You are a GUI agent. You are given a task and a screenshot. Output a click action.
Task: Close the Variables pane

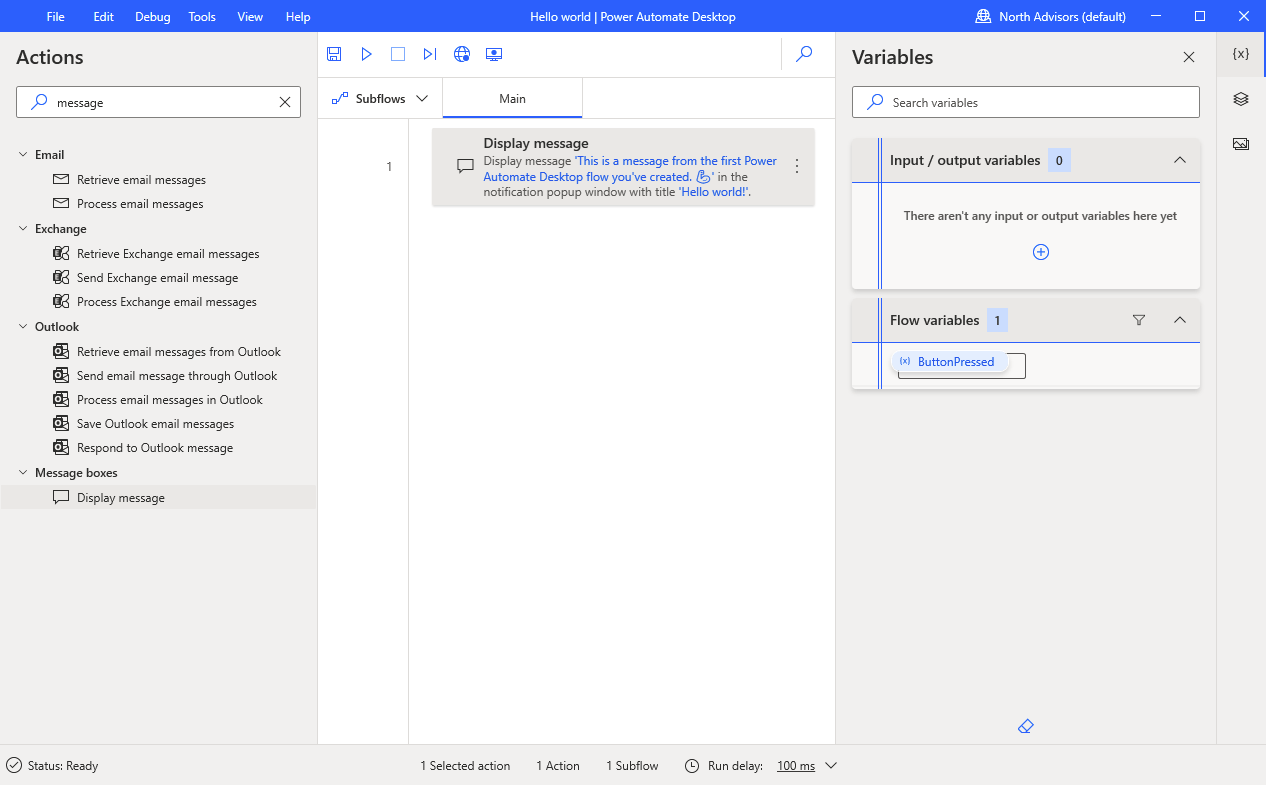1189,57
